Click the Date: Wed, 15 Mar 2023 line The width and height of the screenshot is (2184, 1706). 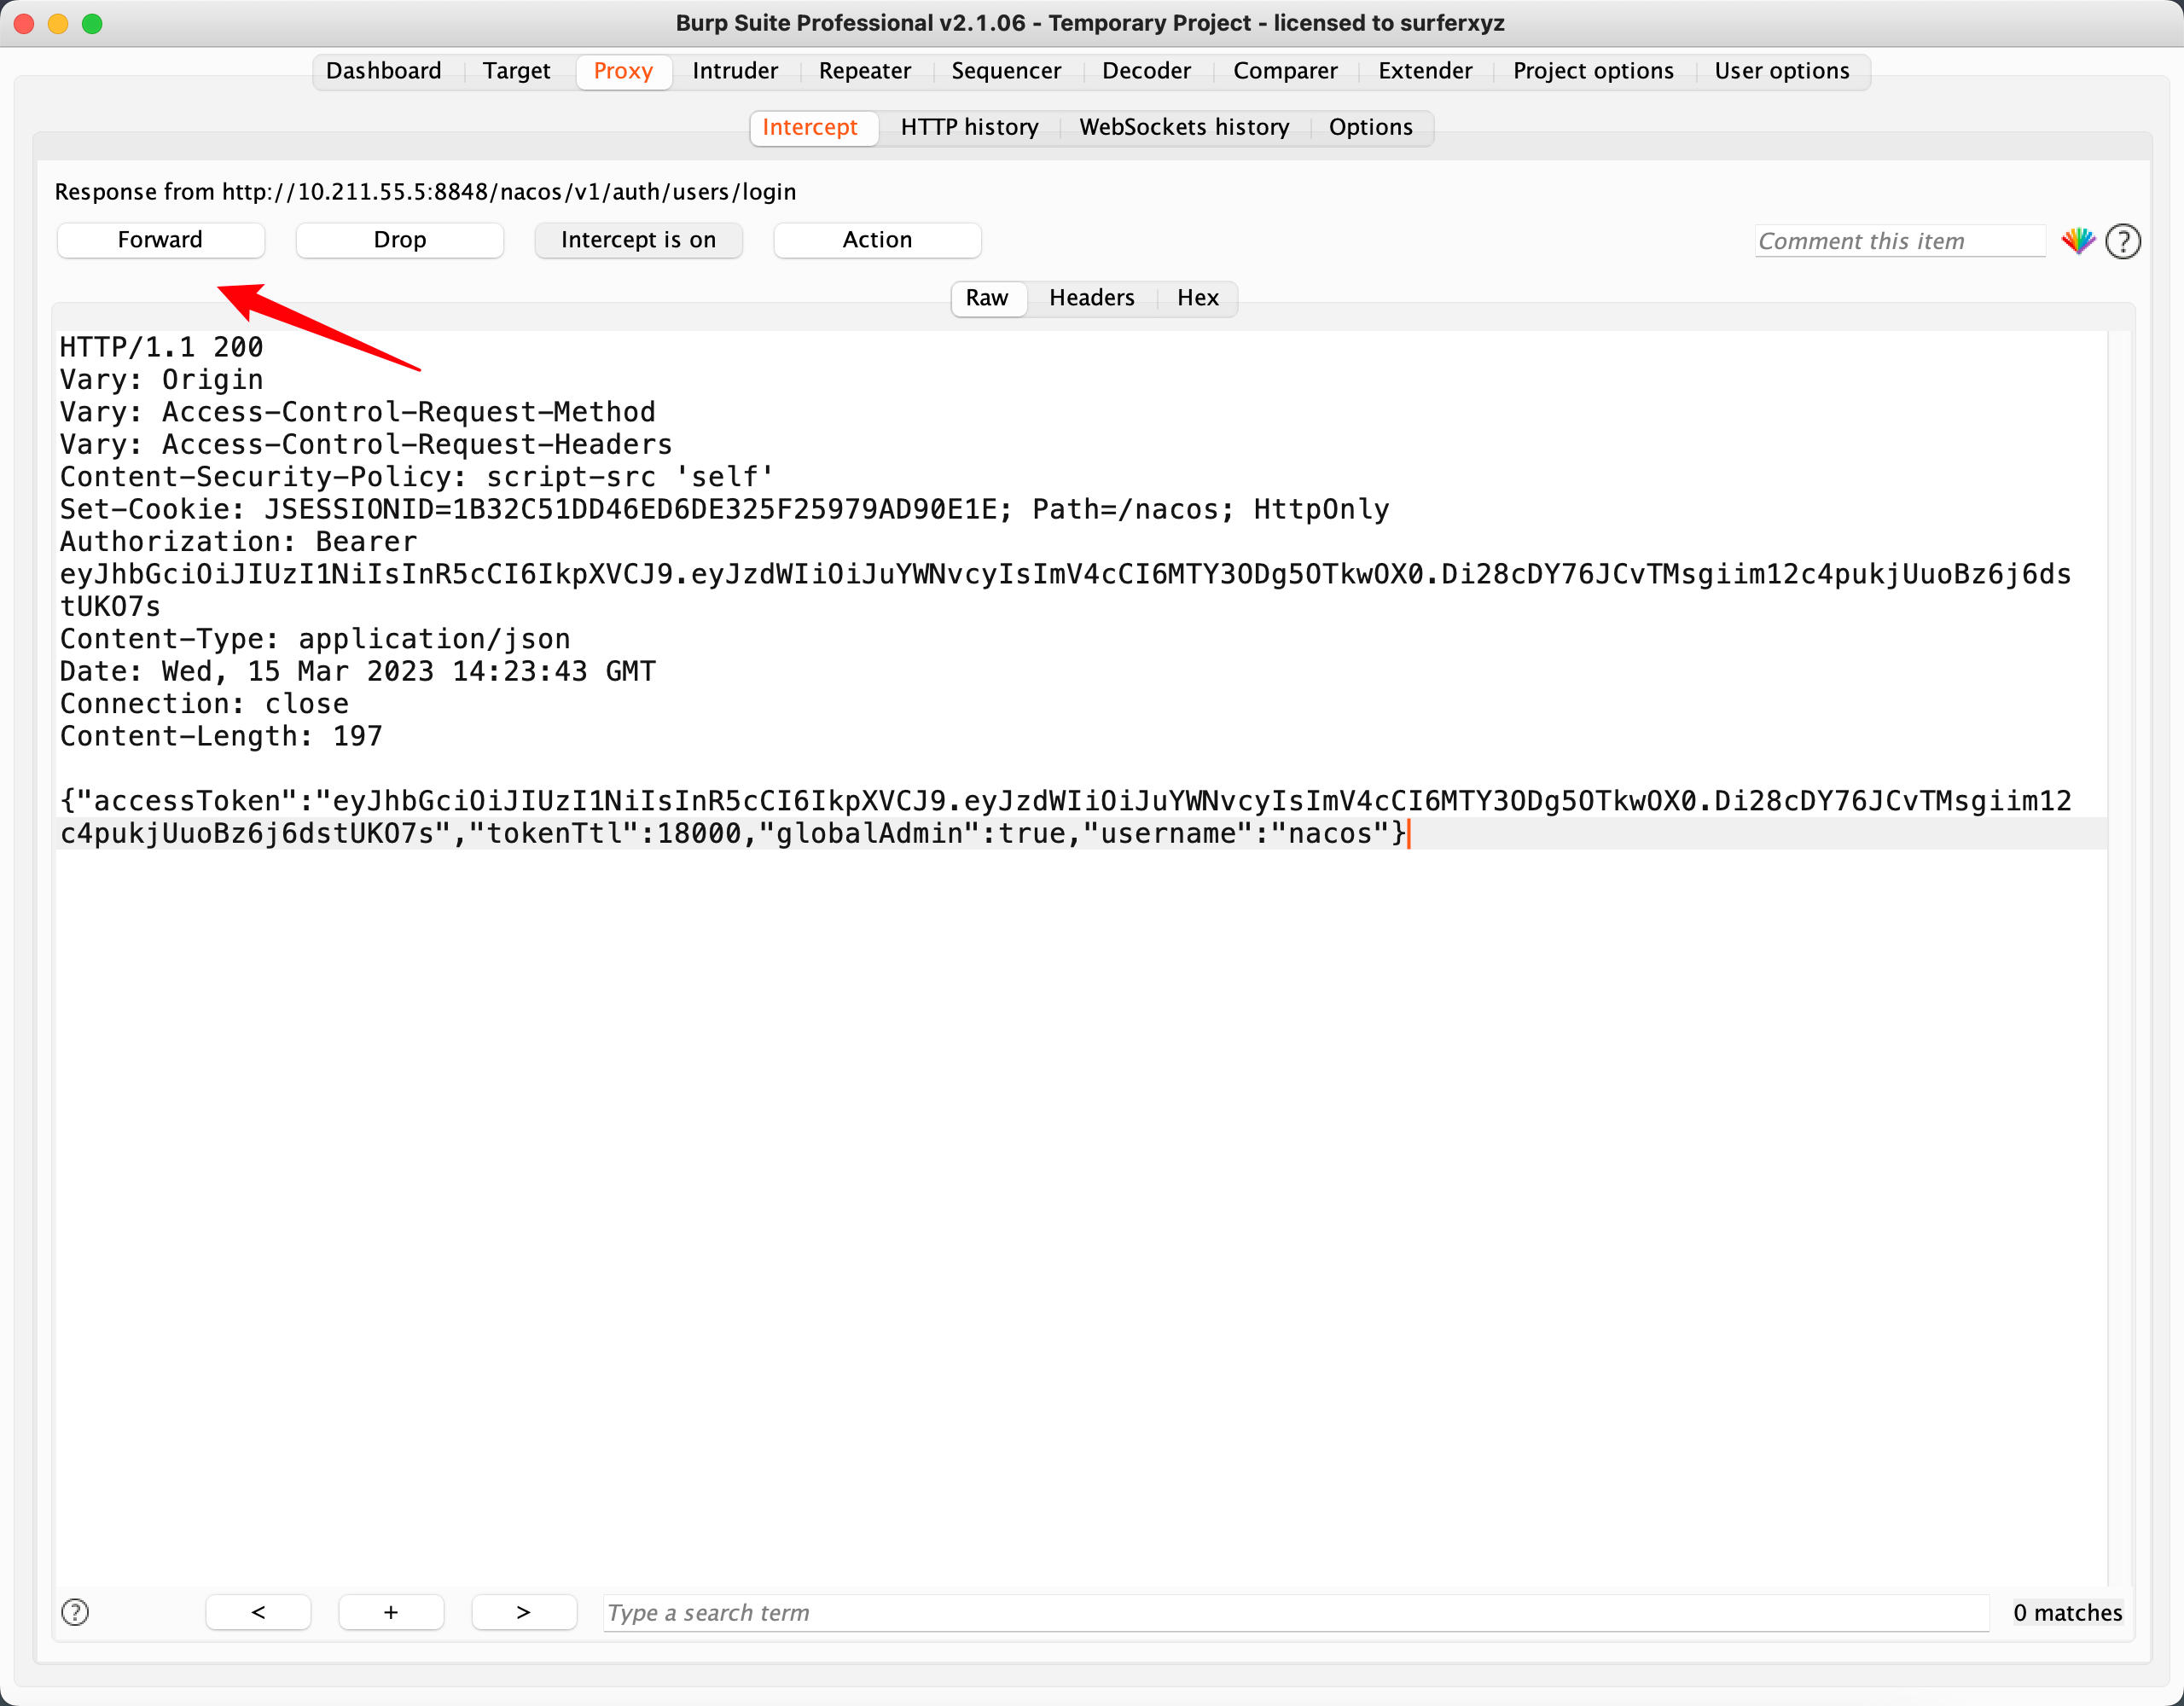click(x=357, y=671)
